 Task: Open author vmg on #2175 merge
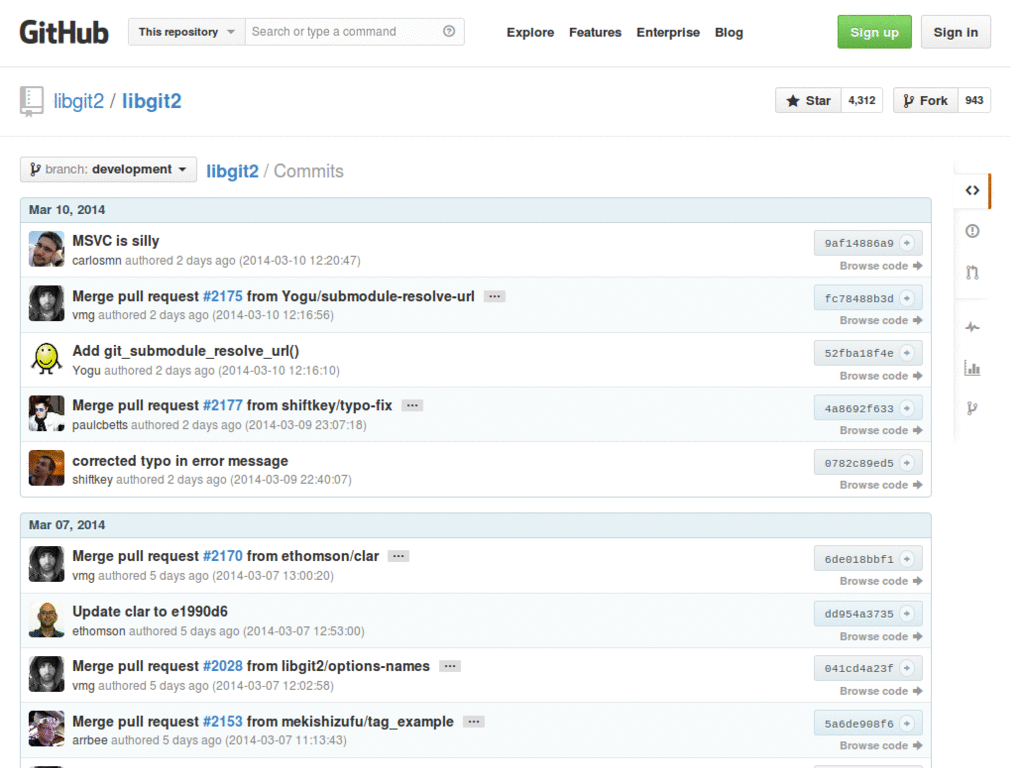(x=84, y=315)
